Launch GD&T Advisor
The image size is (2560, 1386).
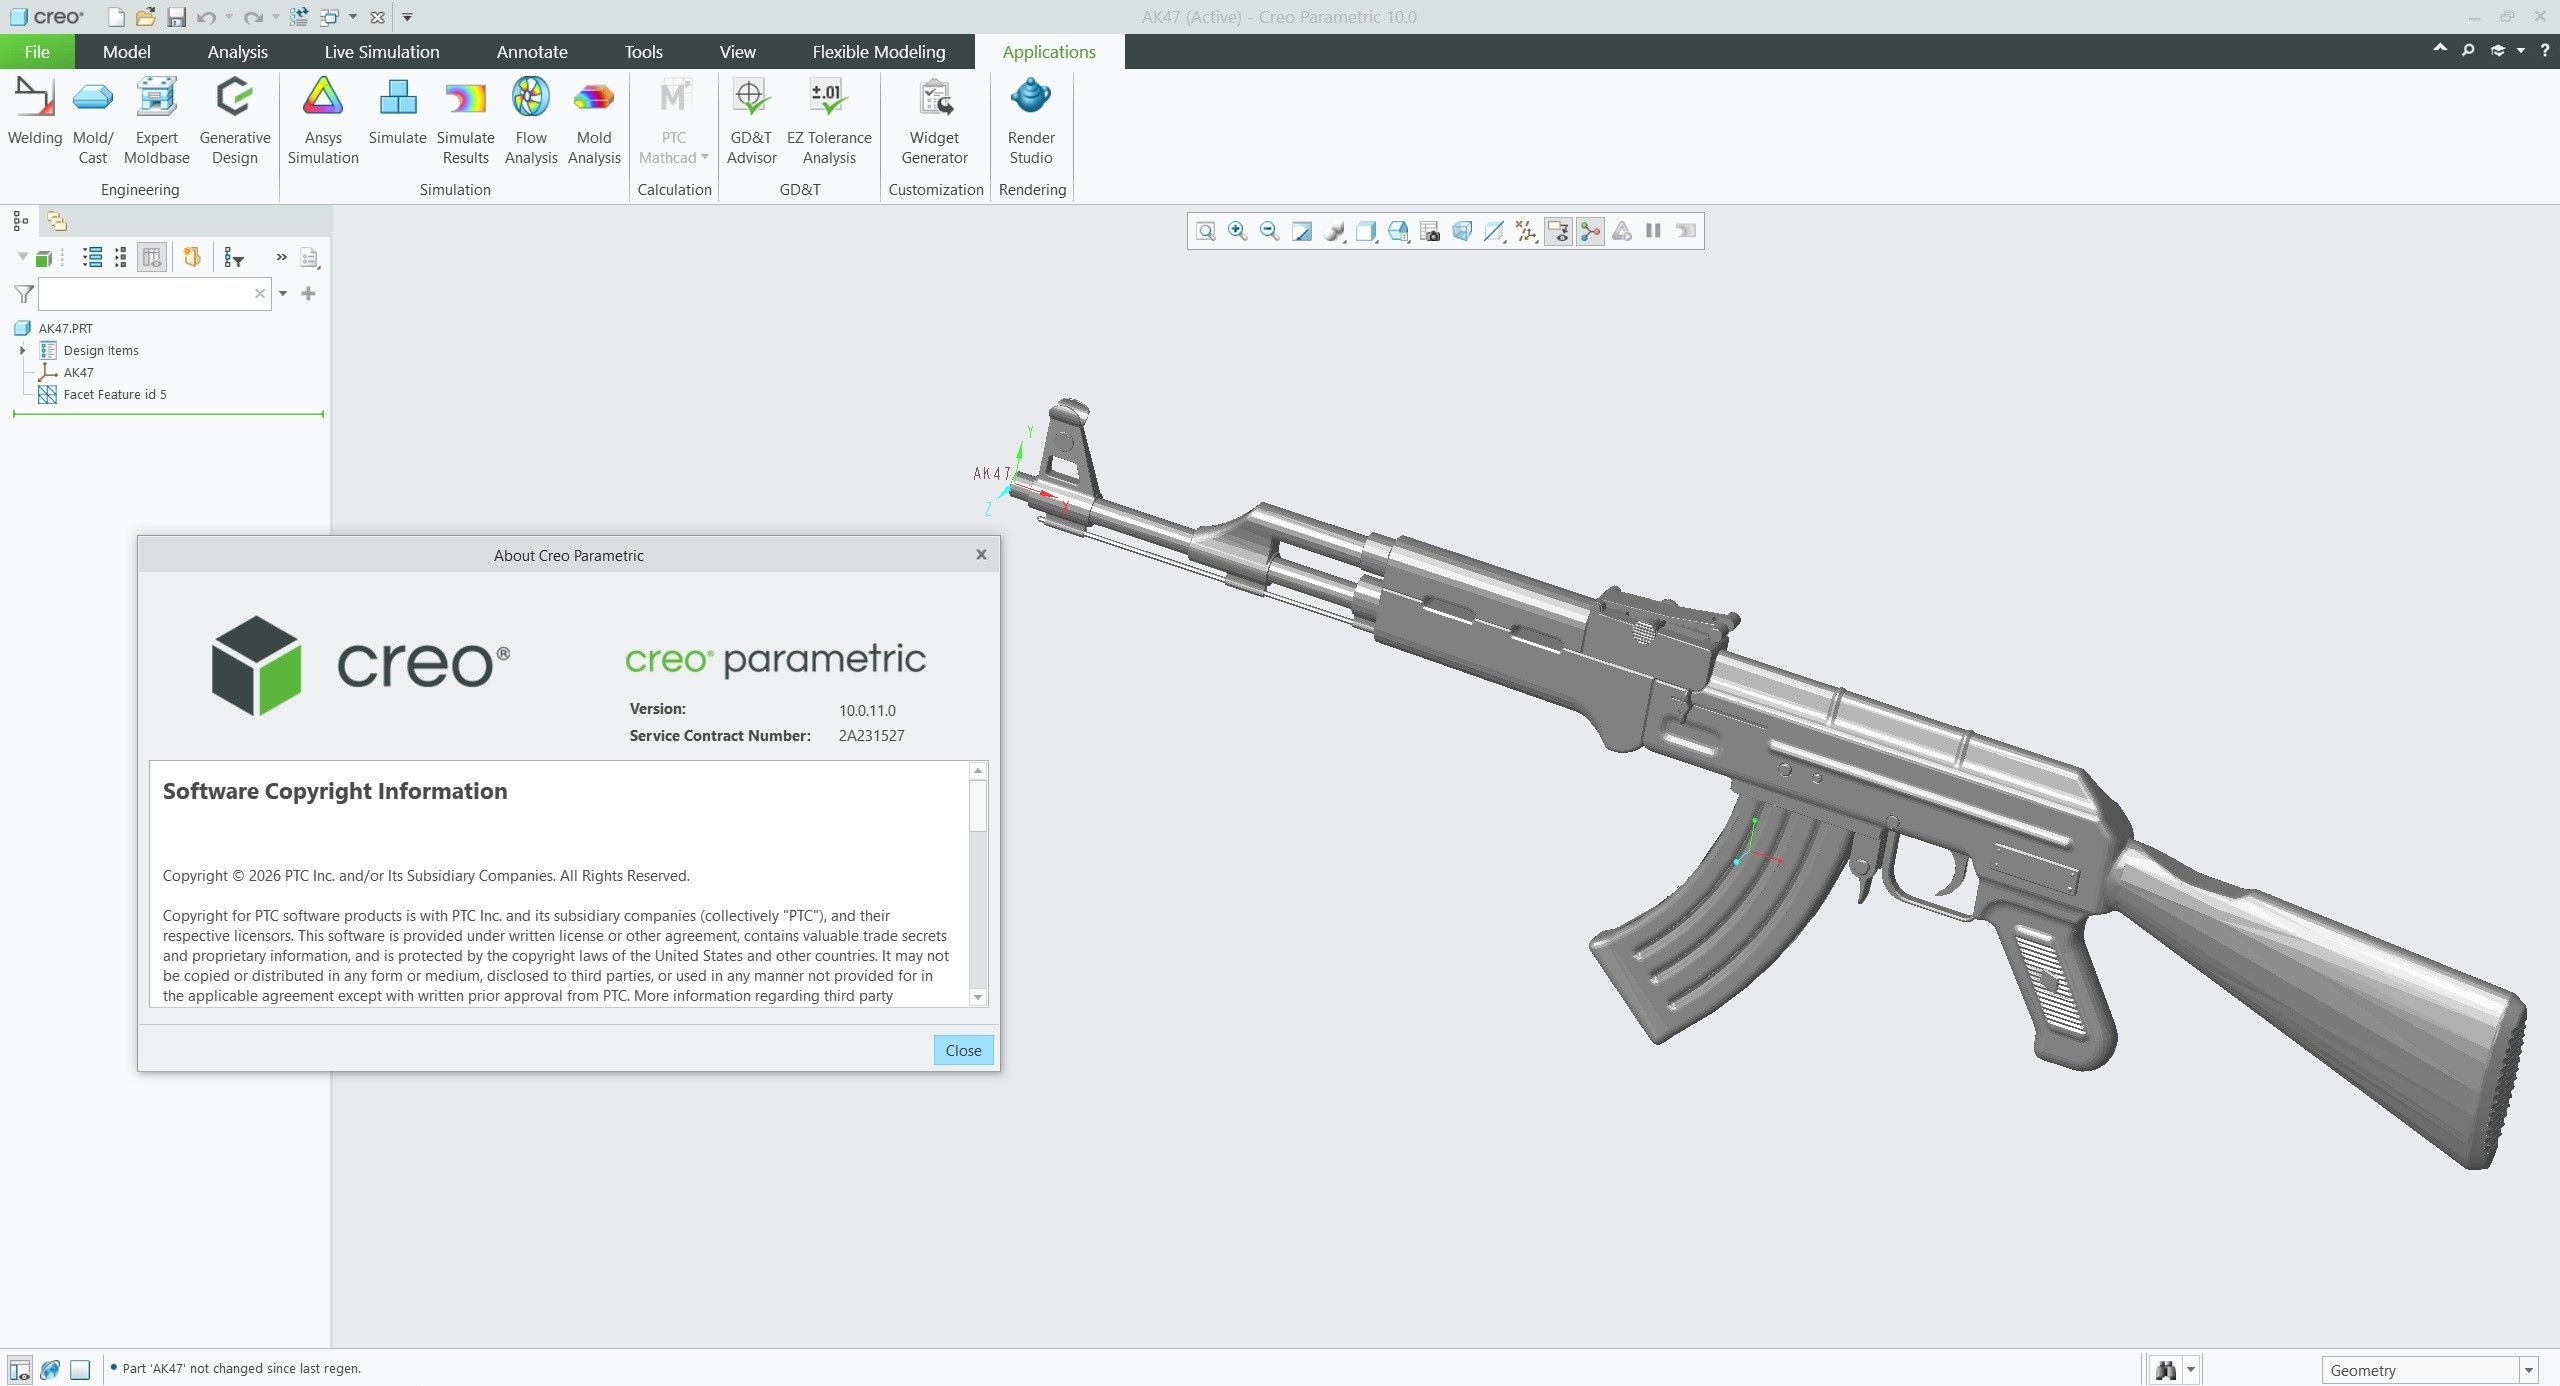coord(751,120)
